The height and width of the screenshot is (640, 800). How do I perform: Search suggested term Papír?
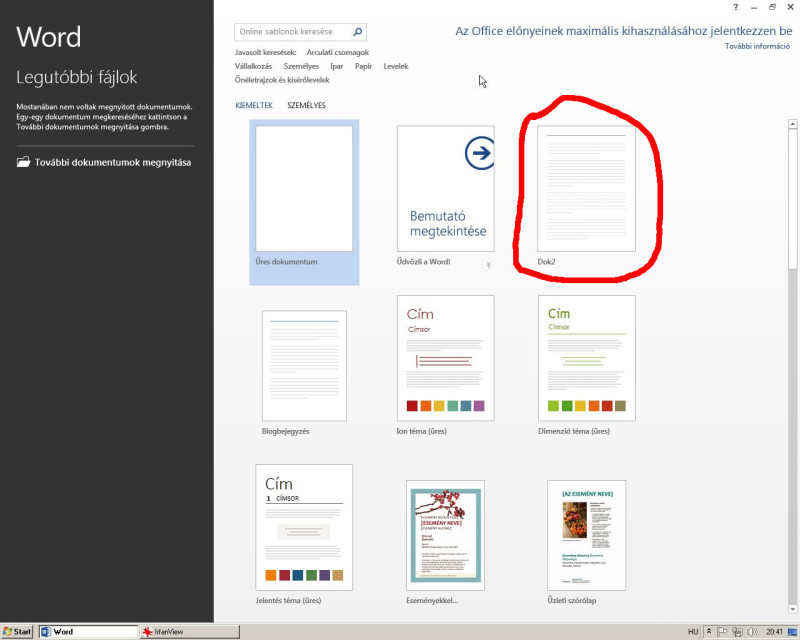click(x=363, y=66)
